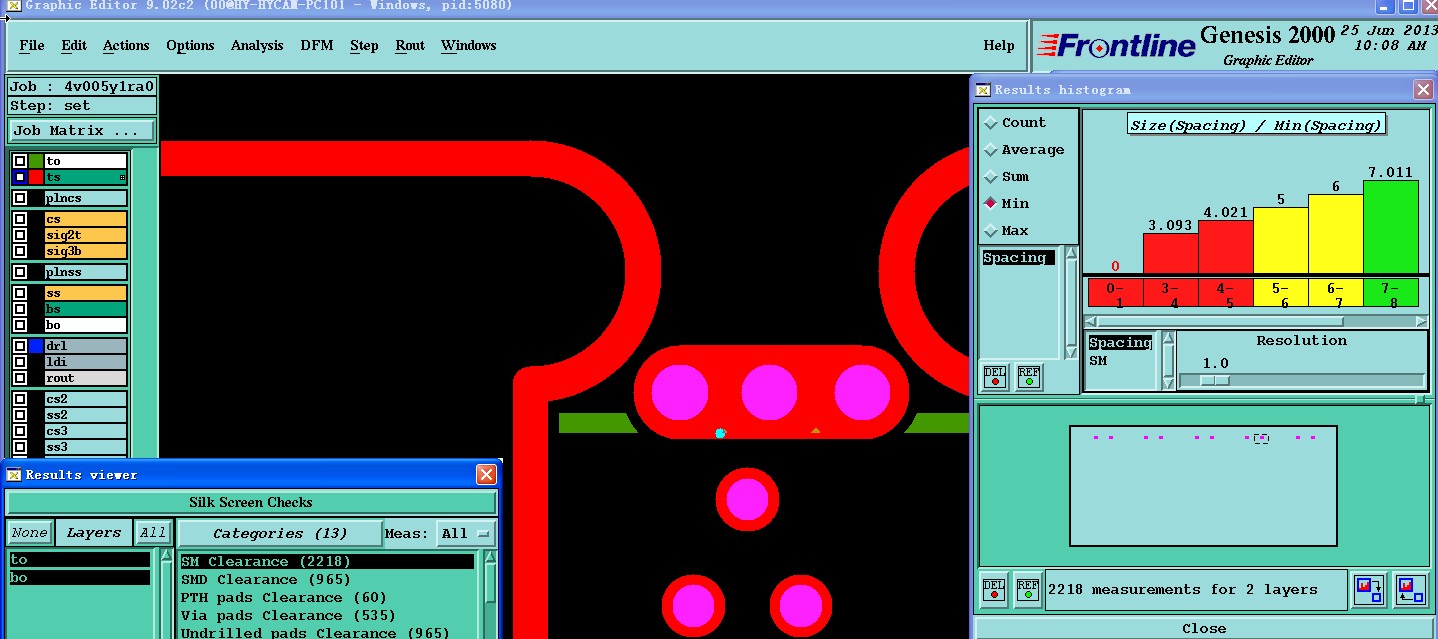Click histogram-to-layer icon with down arrow
The height and width of the screenshot is (639, 1438).
click(1368, 590)
